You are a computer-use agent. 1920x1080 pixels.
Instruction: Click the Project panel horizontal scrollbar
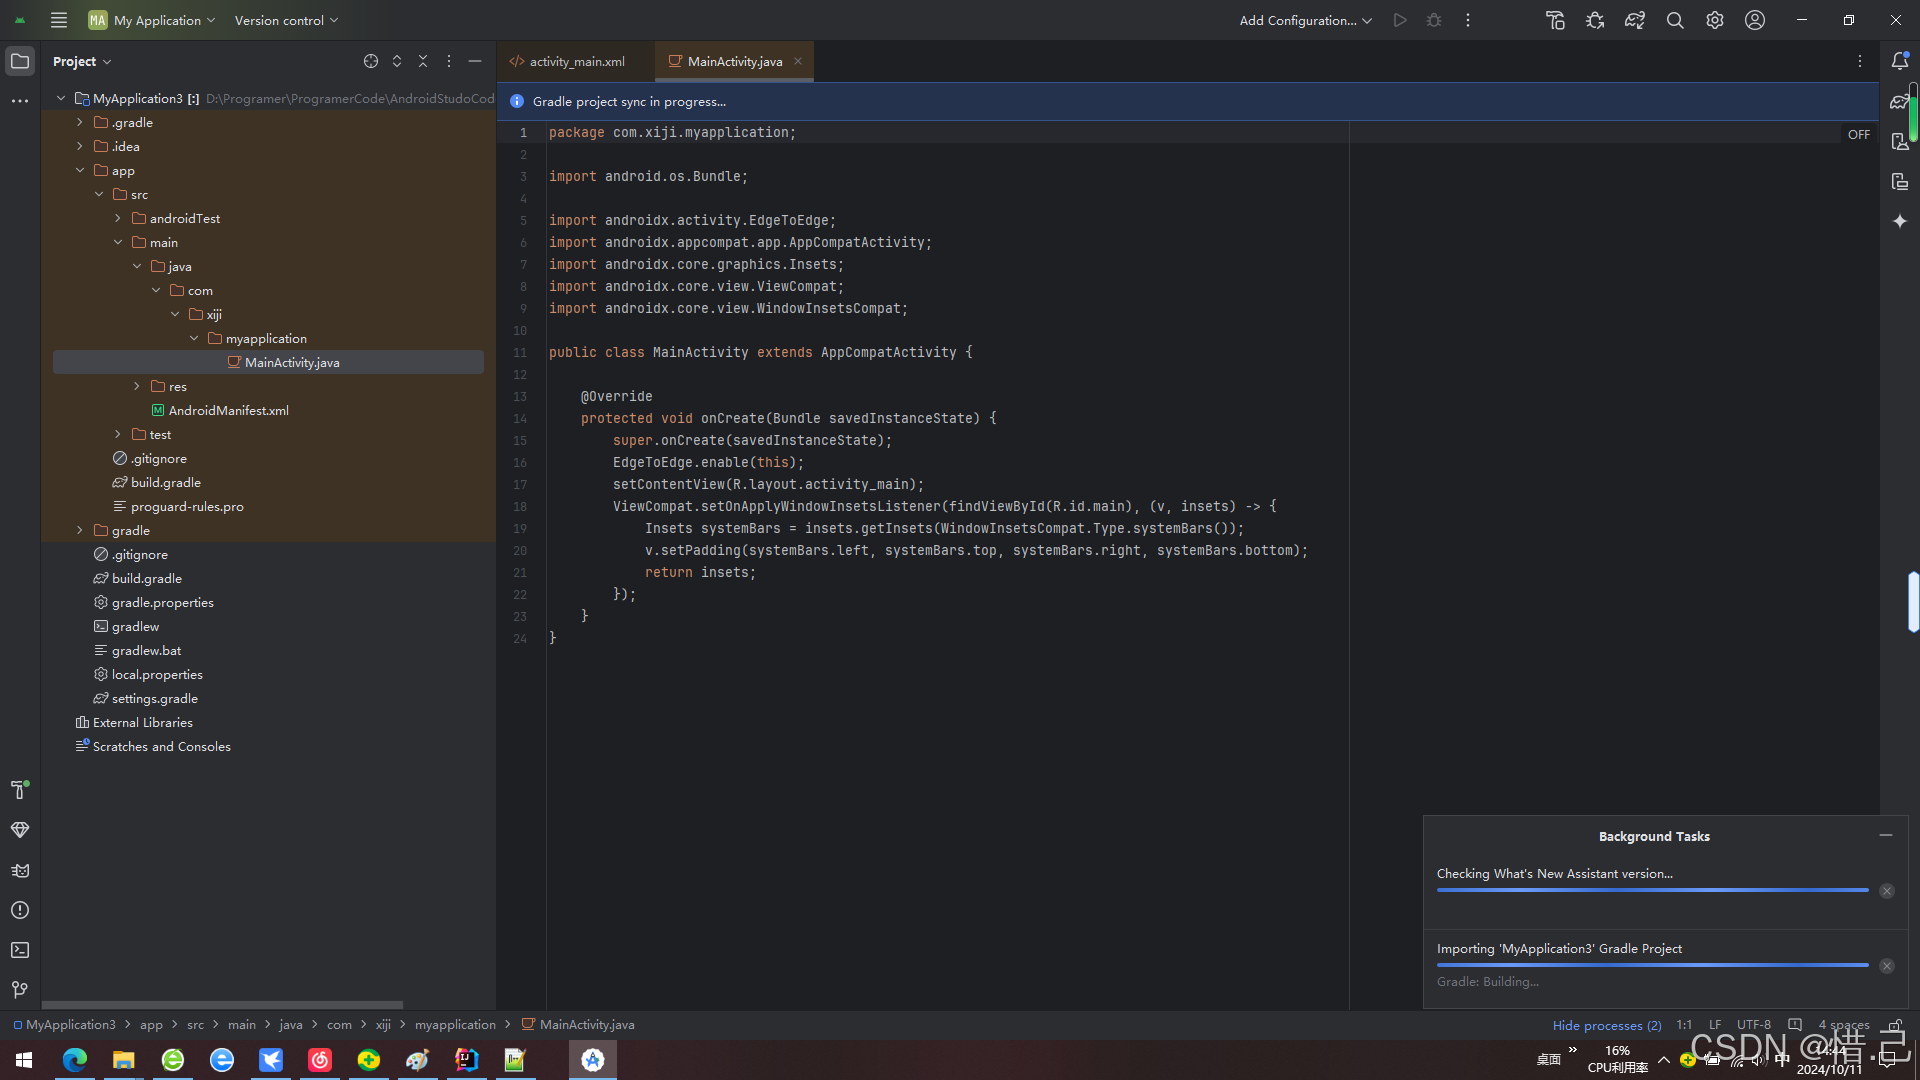click(222, 1005)
